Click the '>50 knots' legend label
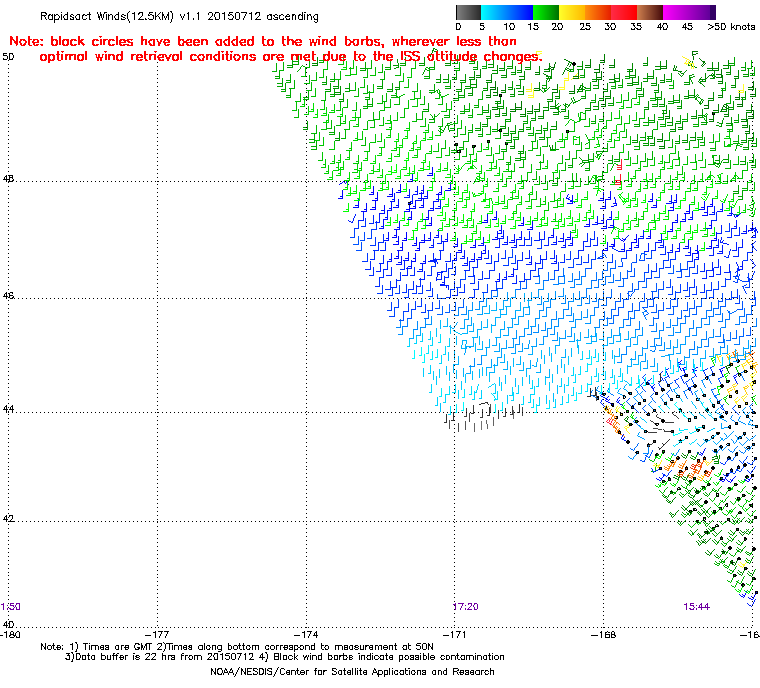Image resolution: width=760 pixels, height=688 pixels. click(x=731, y=27)
